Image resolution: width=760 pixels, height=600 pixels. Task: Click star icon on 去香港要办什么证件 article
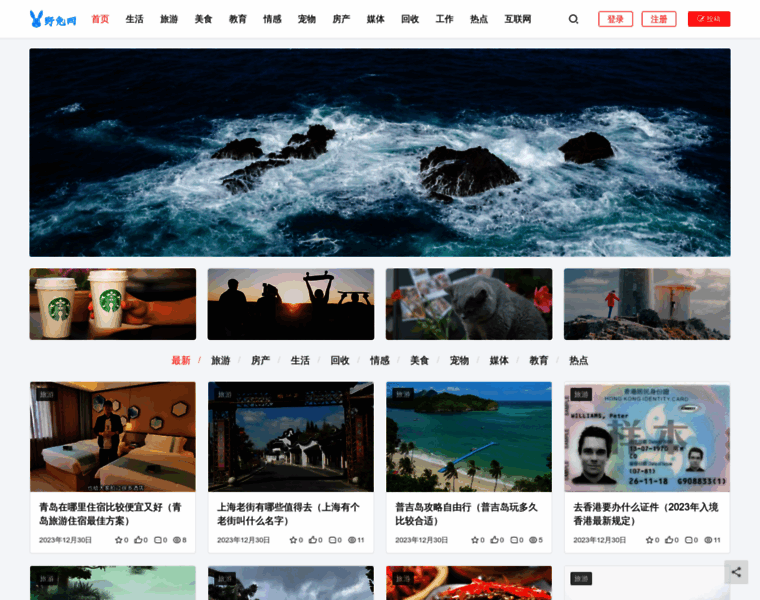[649, 540]
